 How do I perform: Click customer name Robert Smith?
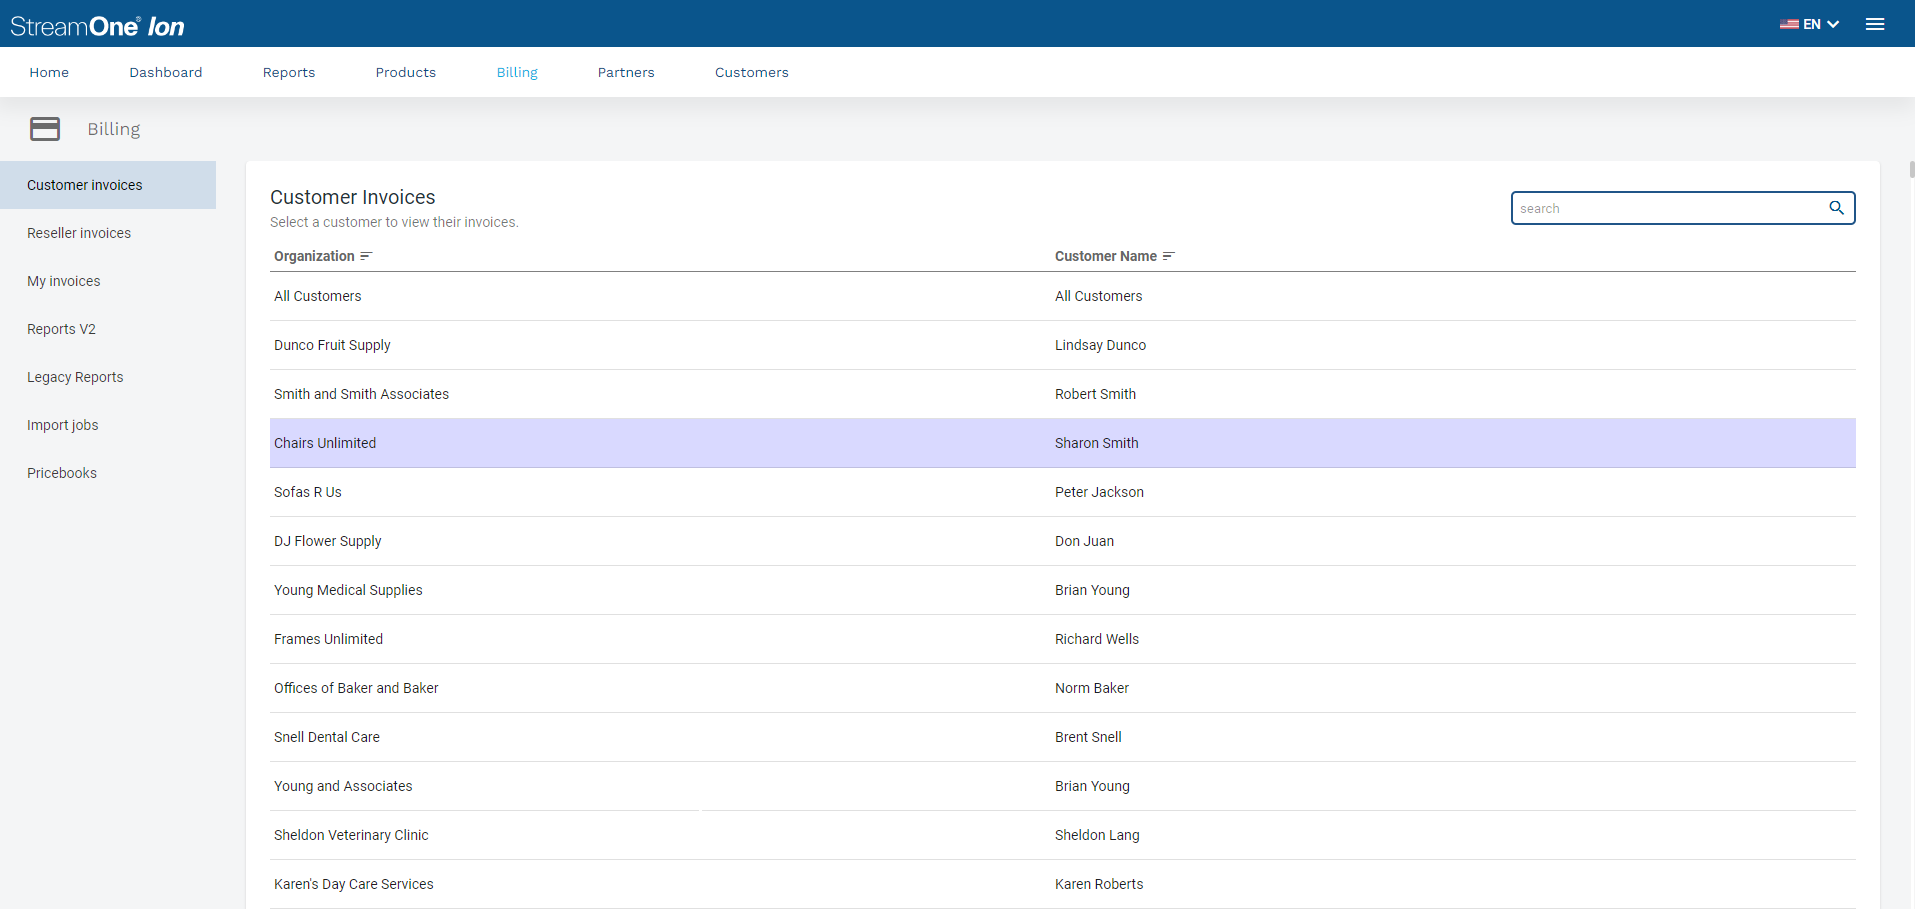[x=1095, y=394]
